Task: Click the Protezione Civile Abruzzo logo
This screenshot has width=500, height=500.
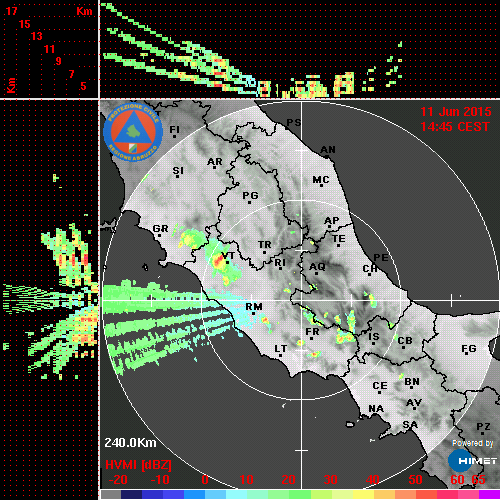Action: [x=133, y=132]
